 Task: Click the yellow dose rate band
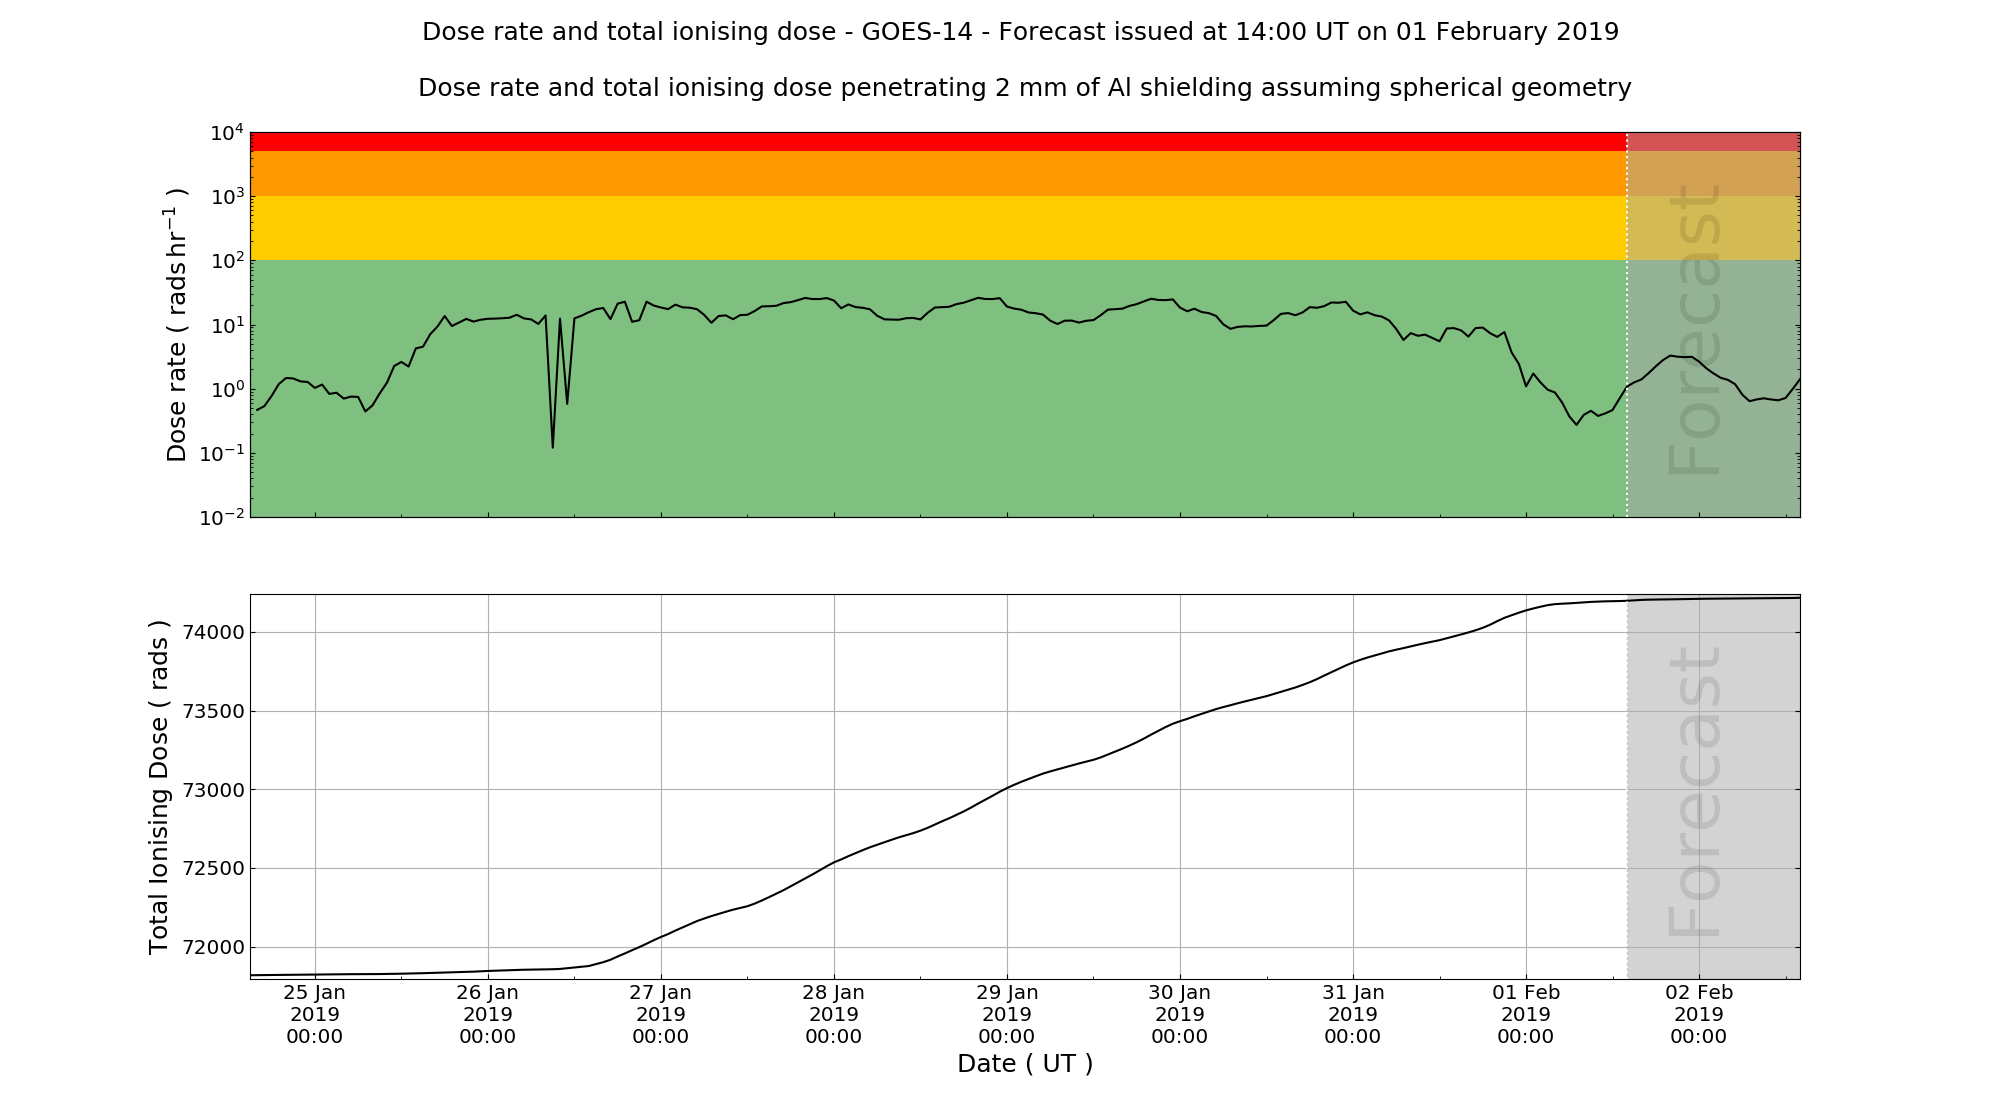[x=938, y=228]
